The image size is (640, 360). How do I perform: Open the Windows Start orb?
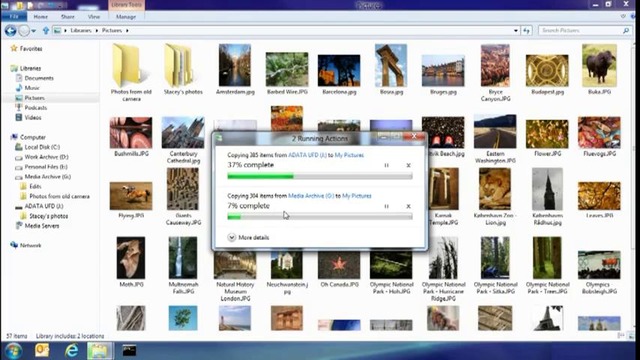click(13, 351)
